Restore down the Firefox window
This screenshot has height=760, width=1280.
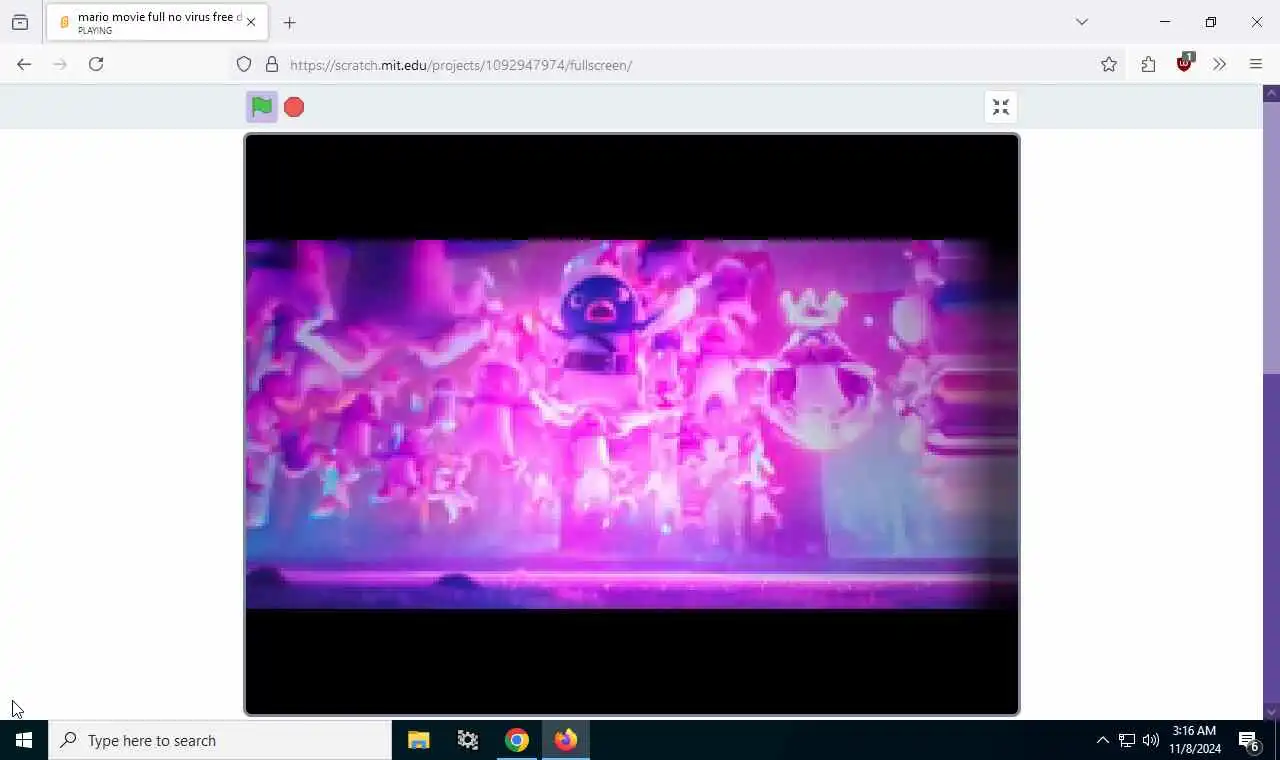(x=1211, y=22)
